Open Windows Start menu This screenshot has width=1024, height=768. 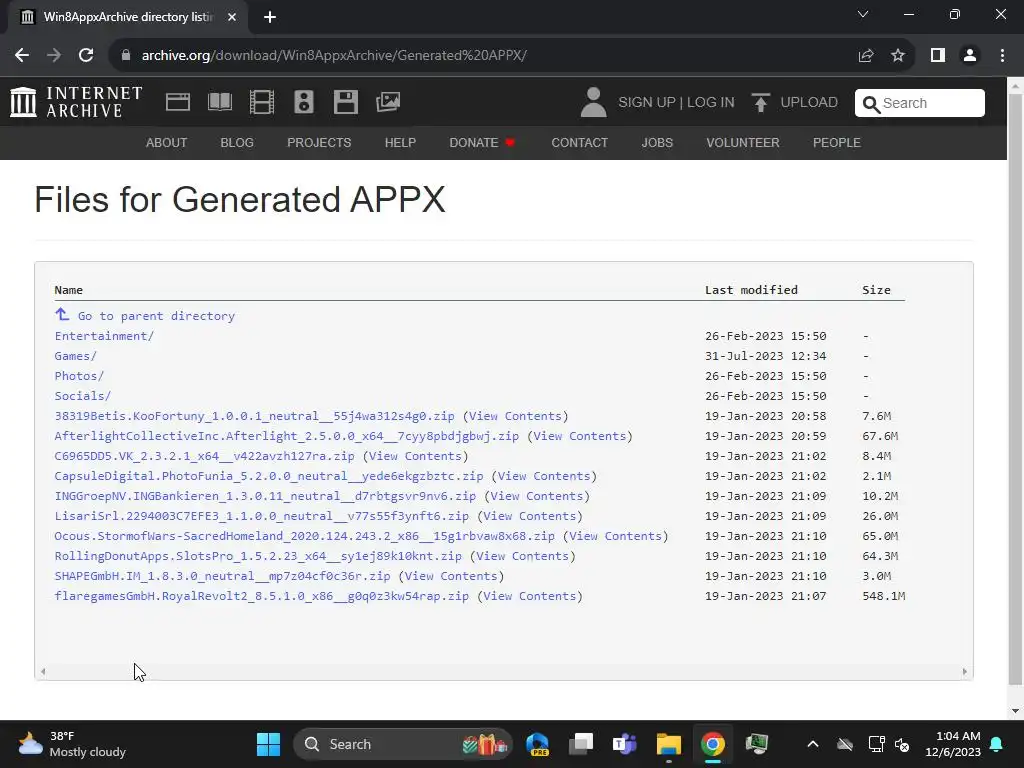click(268, 744)
